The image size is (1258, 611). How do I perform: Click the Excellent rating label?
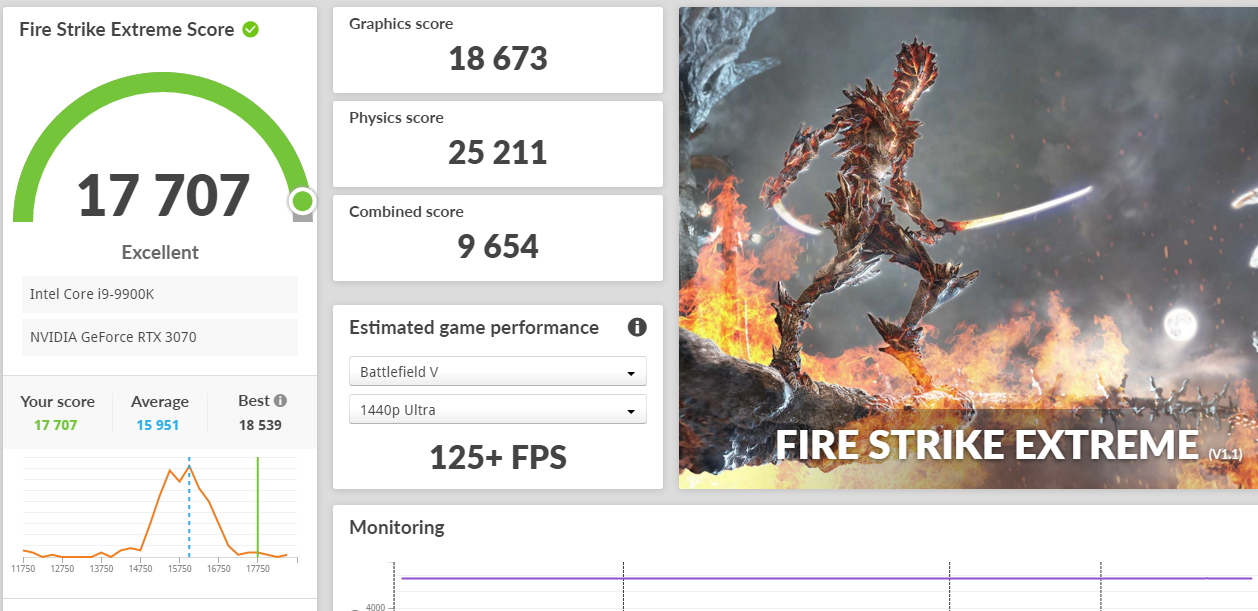click(160, 252)
